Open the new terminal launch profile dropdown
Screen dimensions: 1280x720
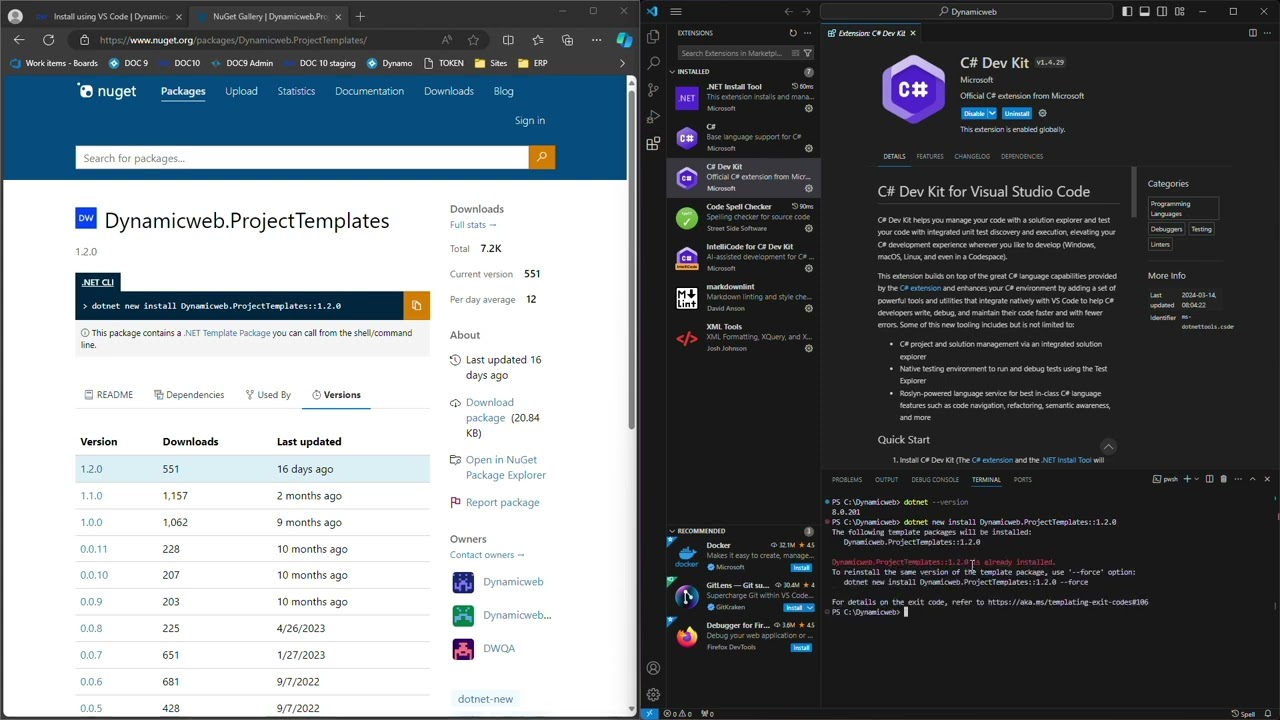click(x=1197, y=479)
